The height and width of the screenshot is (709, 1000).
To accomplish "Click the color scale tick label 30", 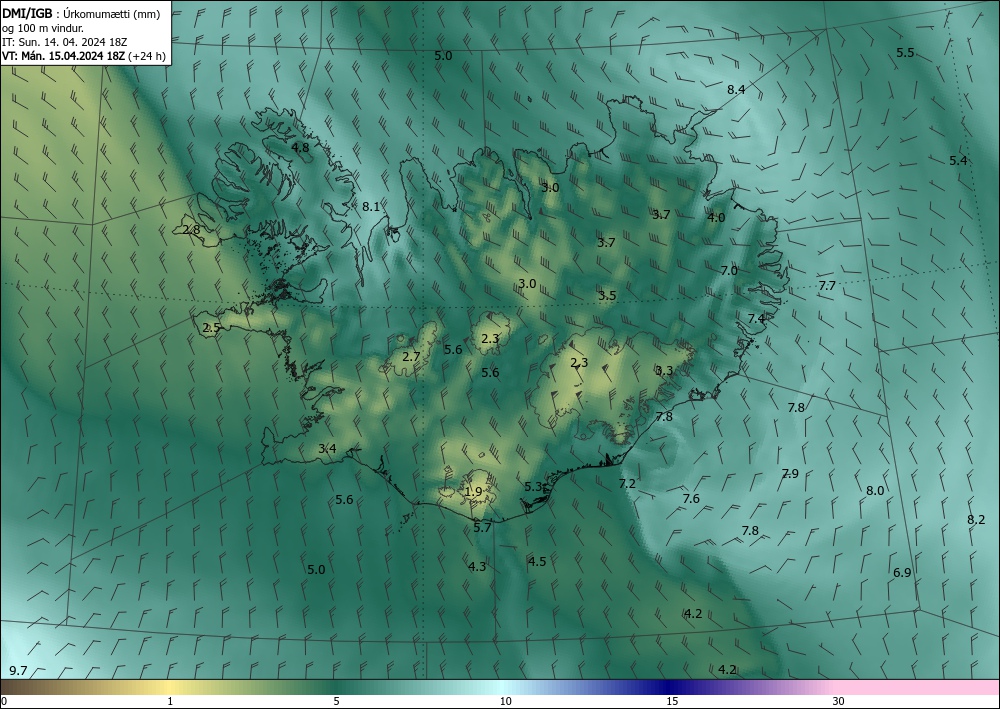I will coord(838,702).
